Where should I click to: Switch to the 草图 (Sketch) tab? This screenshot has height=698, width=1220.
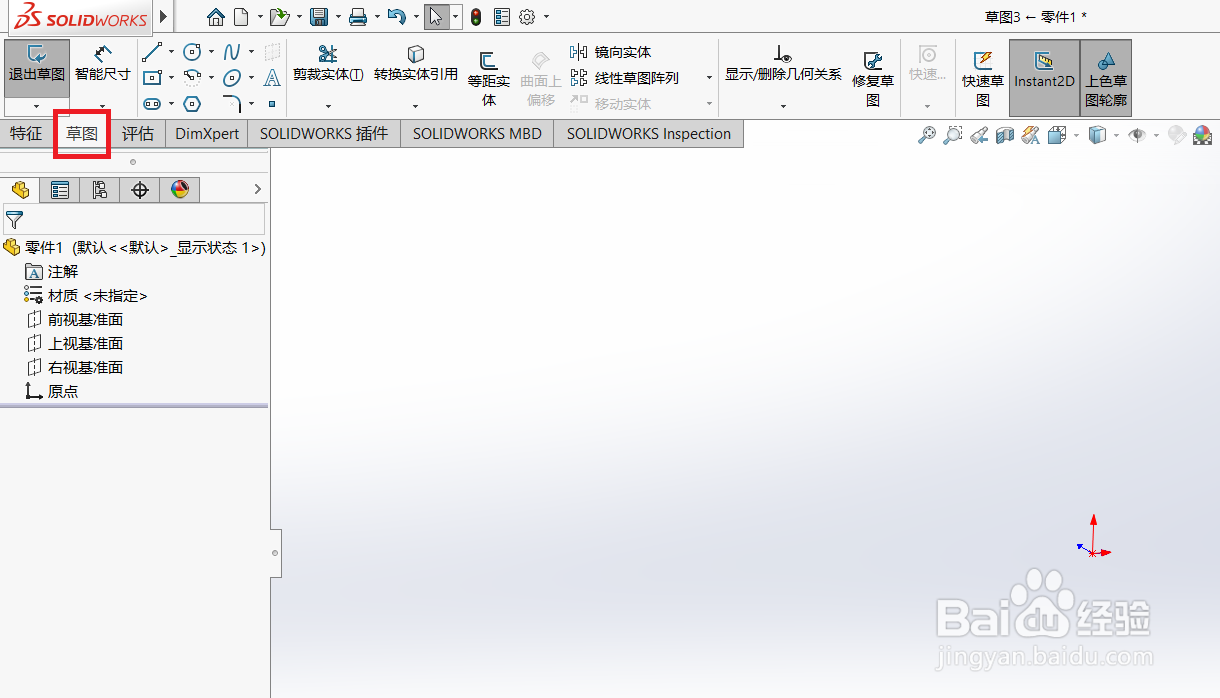(82, 133)
